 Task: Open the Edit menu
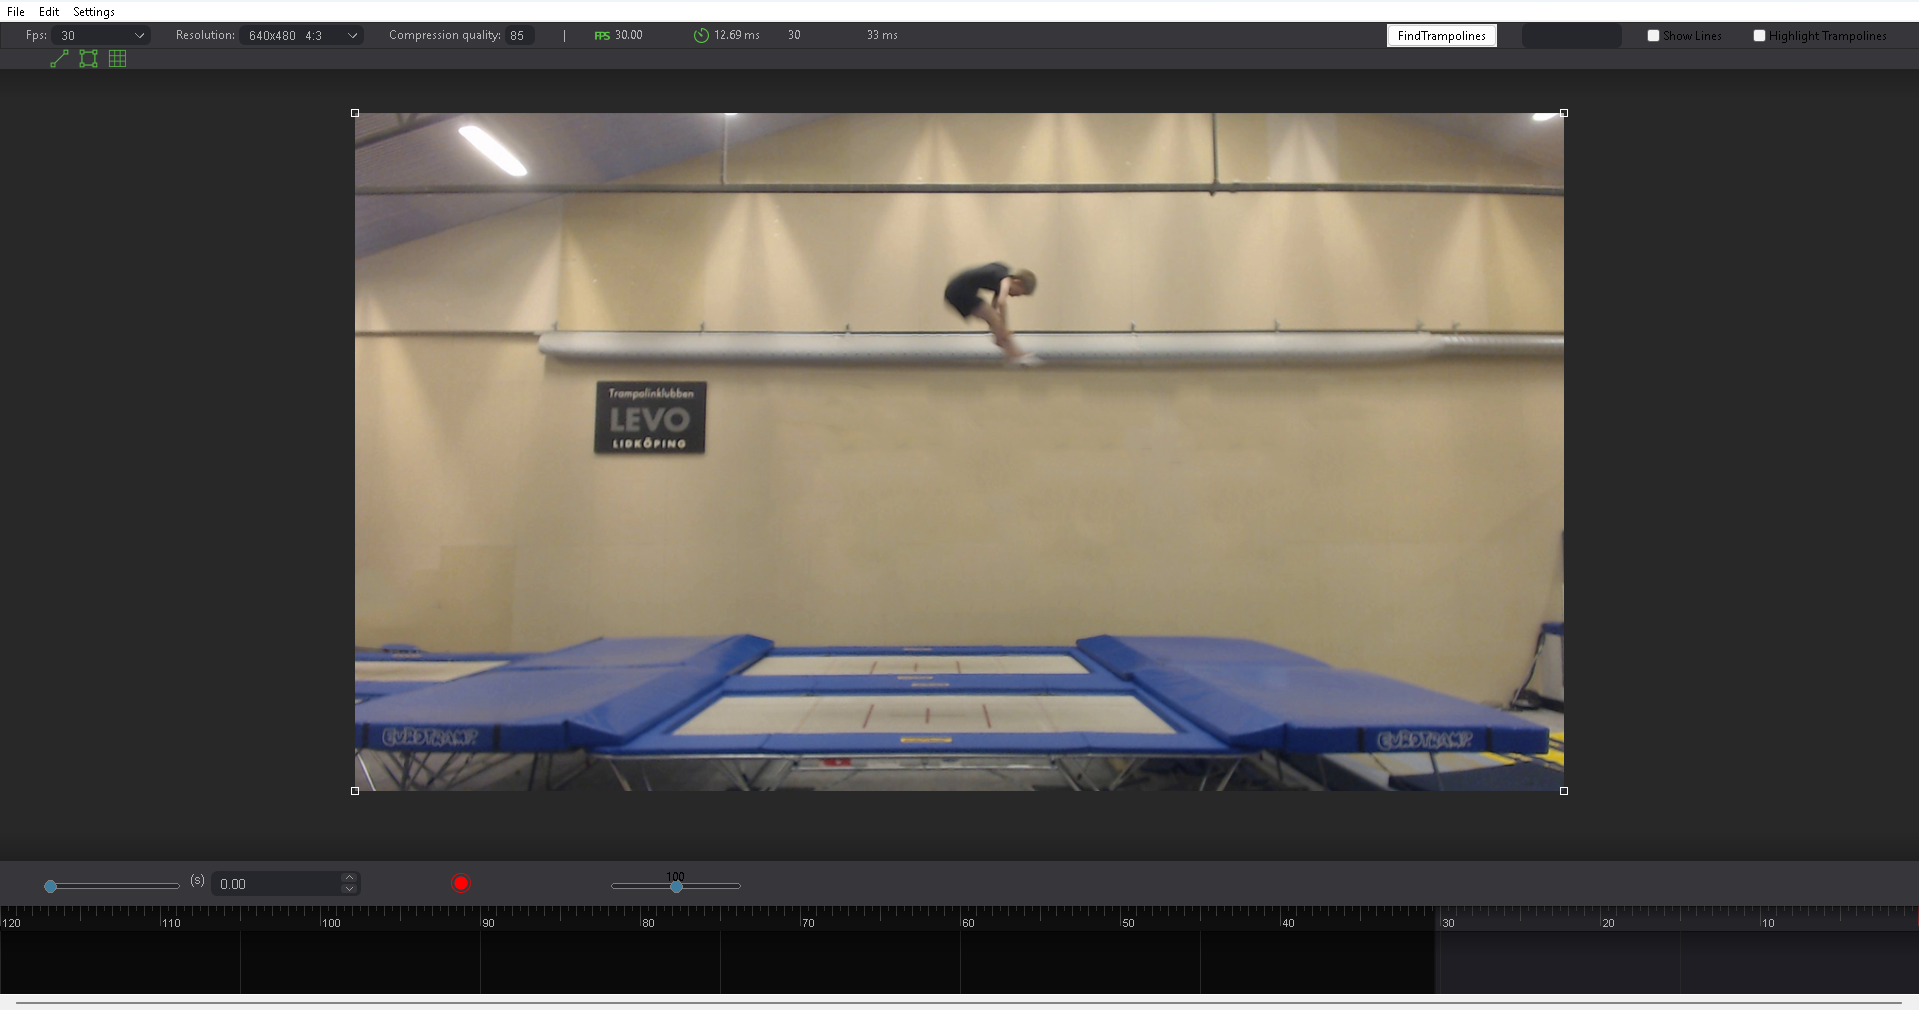tap(49, 12)
